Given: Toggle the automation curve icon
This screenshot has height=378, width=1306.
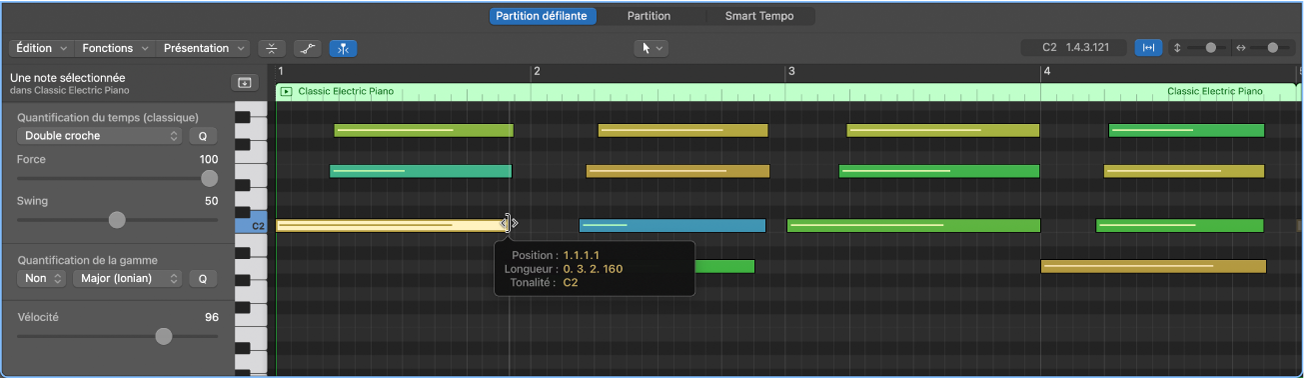Looking at the screenshot, I should (307, 48).
